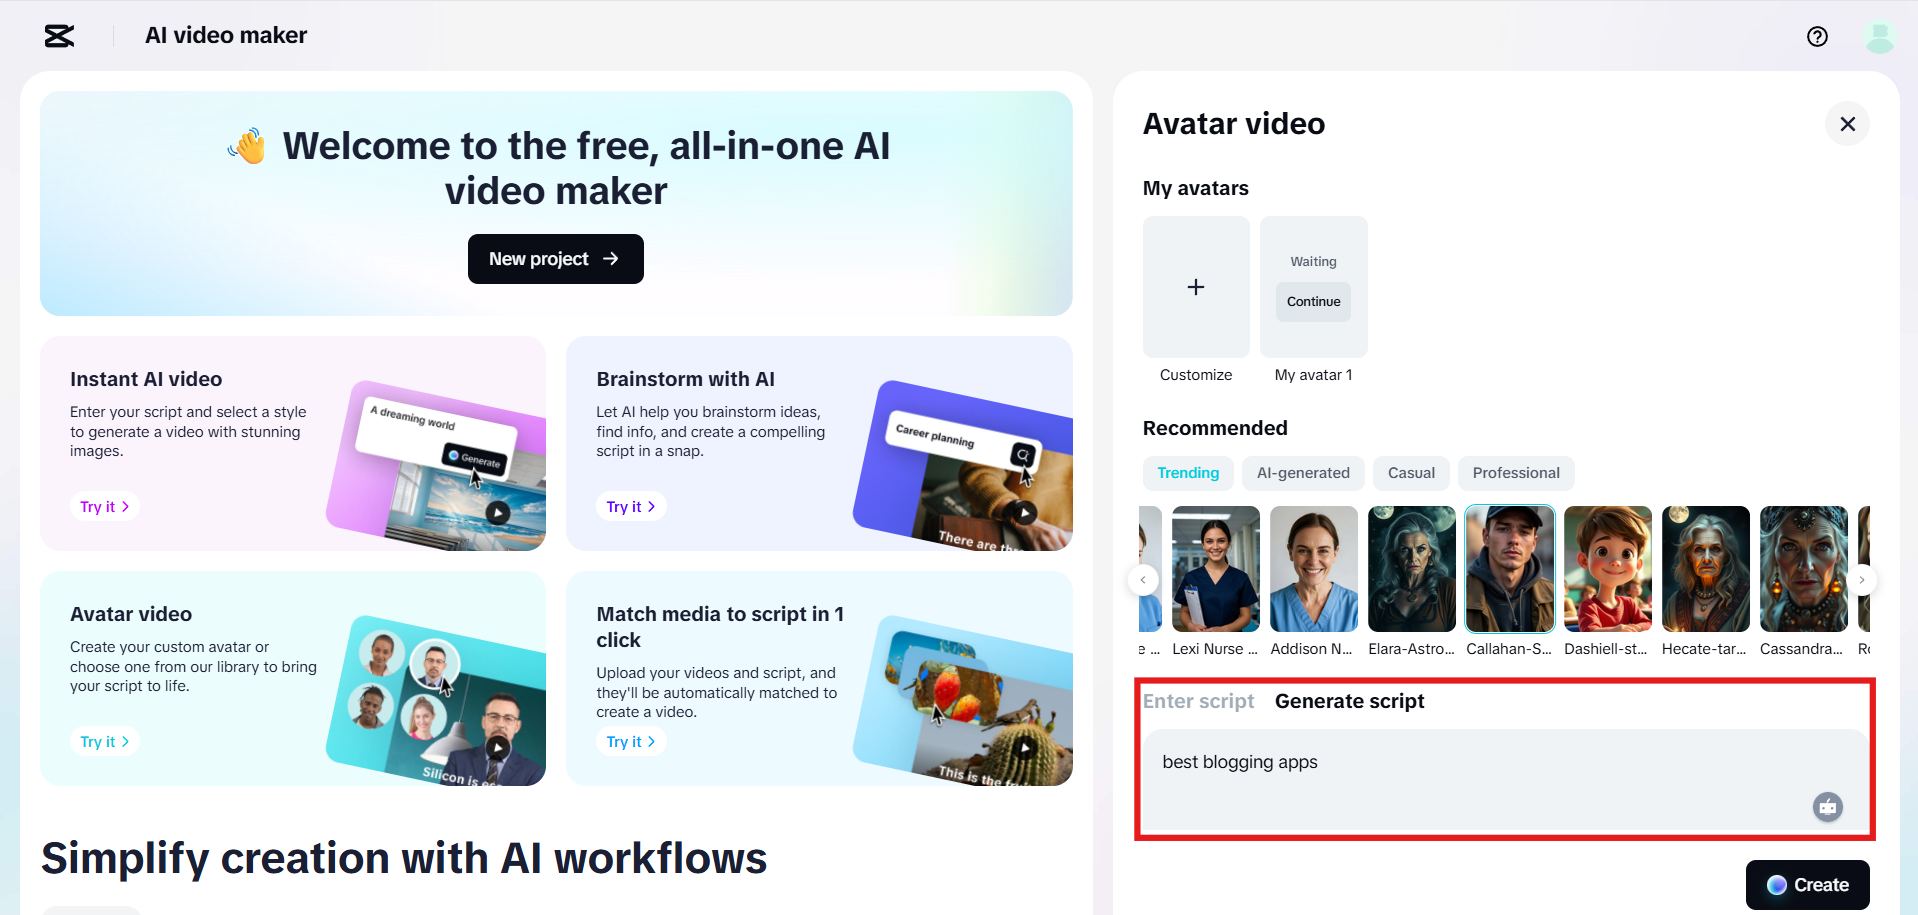Click the plus icon to customize a new avatar

1195,287
